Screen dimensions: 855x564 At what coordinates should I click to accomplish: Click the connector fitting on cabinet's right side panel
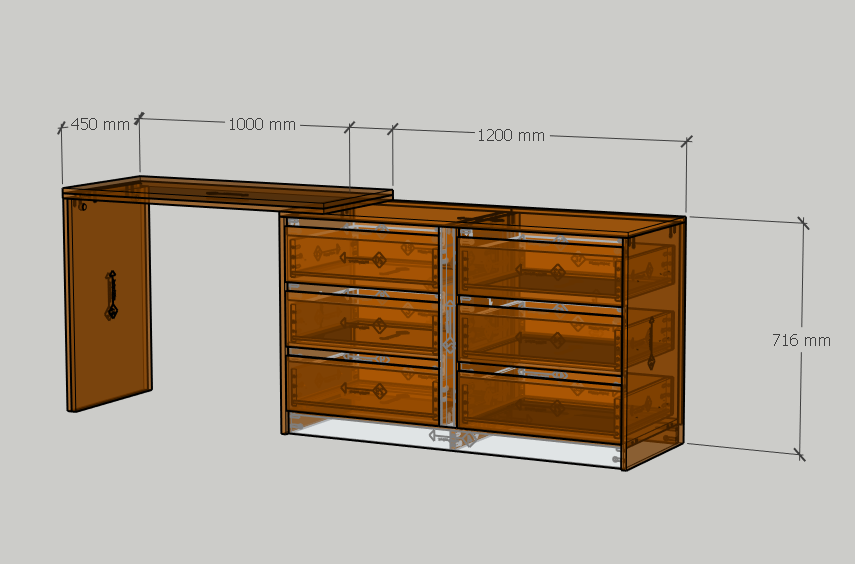[652, 340]
